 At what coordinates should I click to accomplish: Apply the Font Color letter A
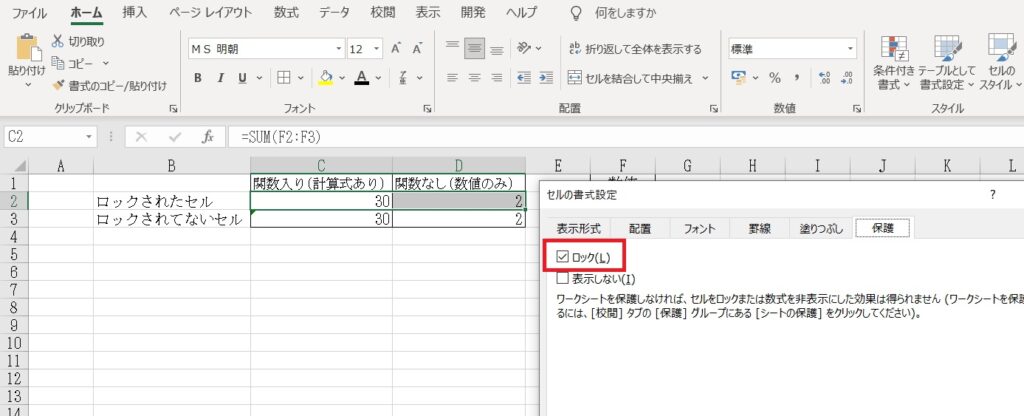tap(362, 78)
